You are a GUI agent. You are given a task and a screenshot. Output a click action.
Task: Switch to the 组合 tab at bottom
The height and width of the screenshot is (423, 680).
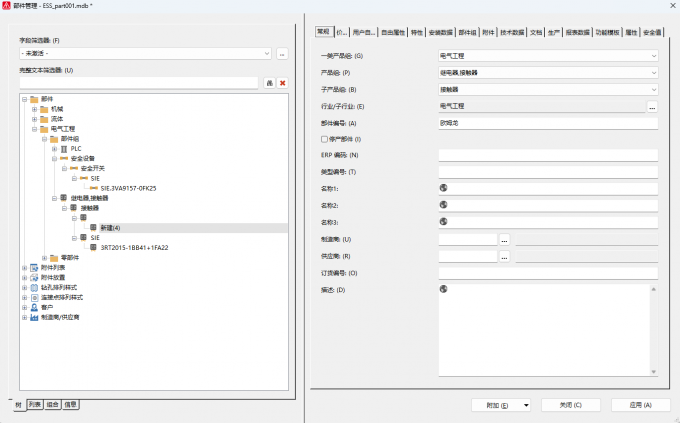(x=52, y=405)
